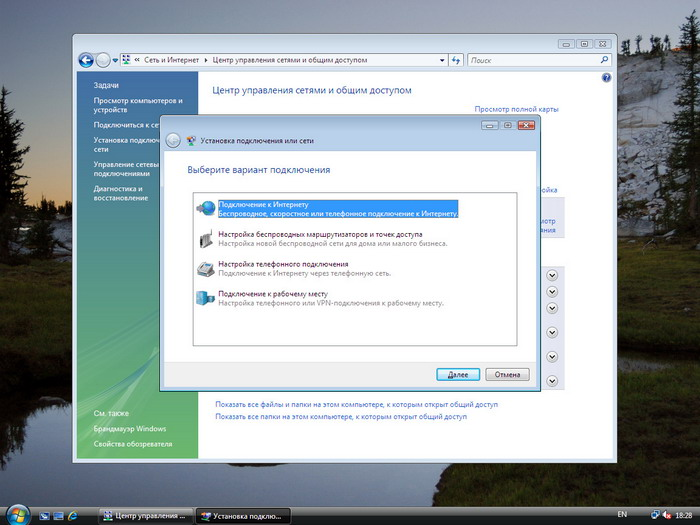The image size is (700, 525).
Task: Expand the first chevron in sharing section
Action: pos(552,275)
